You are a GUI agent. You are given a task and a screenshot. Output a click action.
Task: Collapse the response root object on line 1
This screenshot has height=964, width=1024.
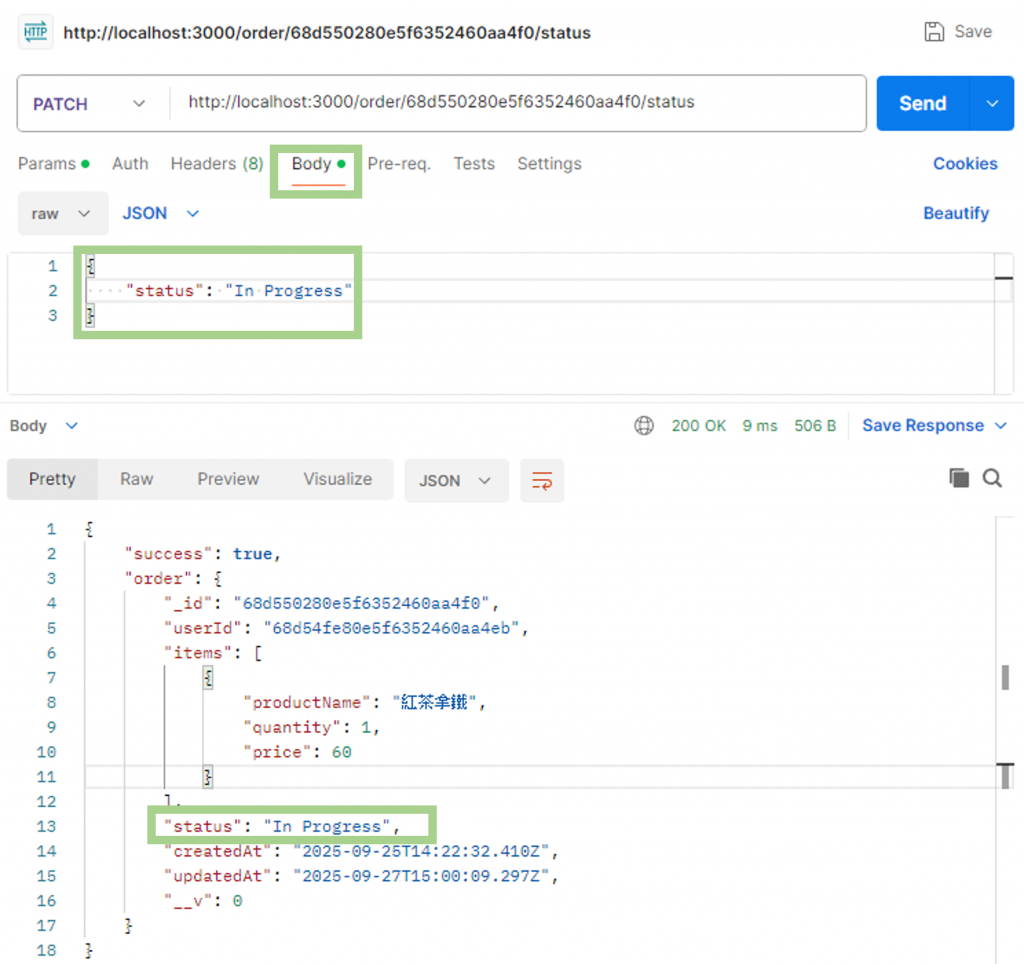coord(89,529)
